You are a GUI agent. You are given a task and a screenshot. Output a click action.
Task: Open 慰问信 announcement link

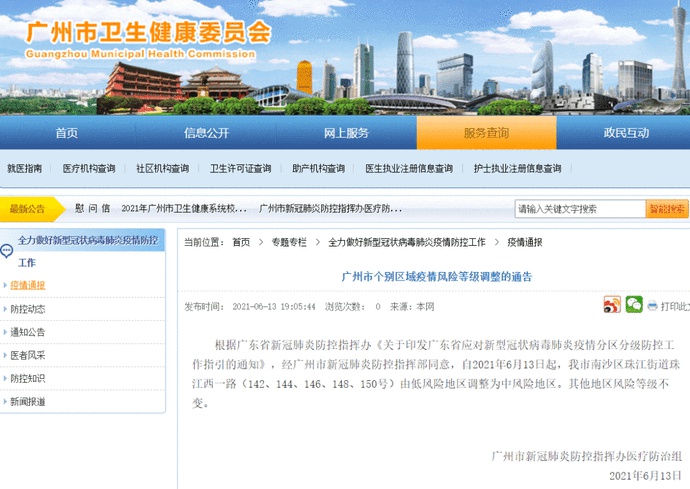(92, 209)
